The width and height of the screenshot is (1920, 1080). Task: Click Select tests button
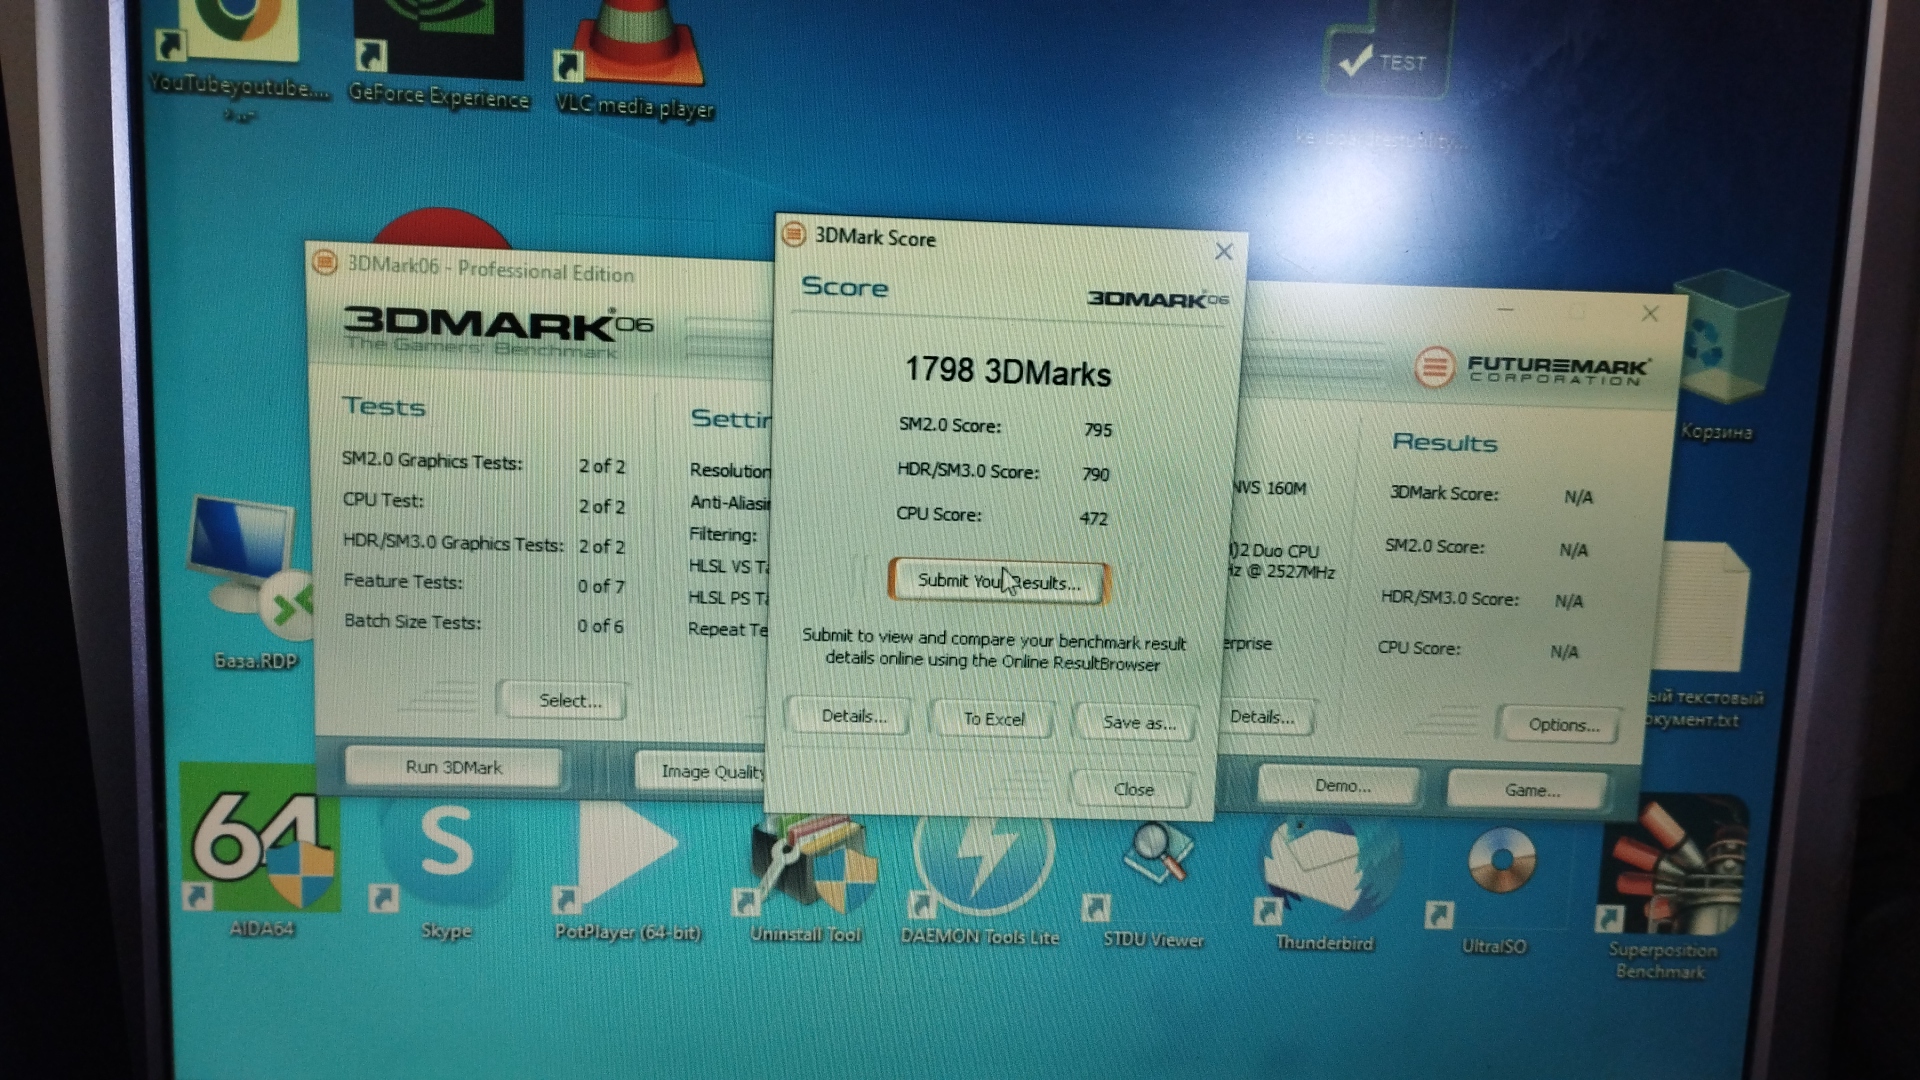tap(562, 700)
